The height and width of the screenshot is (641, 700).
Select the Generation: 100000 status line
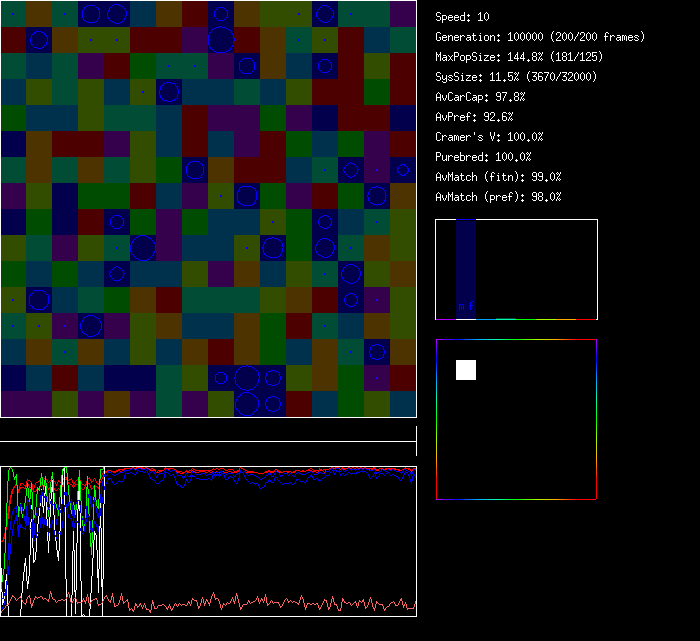[540, 37]
